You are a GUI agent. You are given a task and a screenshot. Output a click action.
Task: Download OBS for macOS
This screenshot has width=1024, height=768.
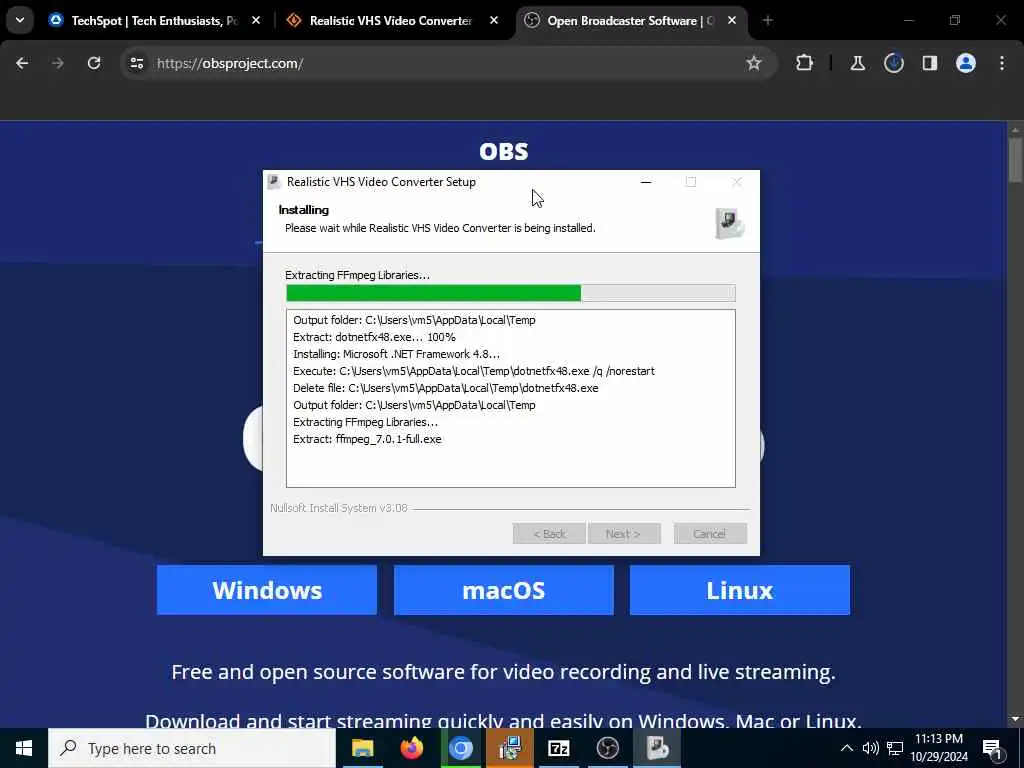(x=504, y=590)
